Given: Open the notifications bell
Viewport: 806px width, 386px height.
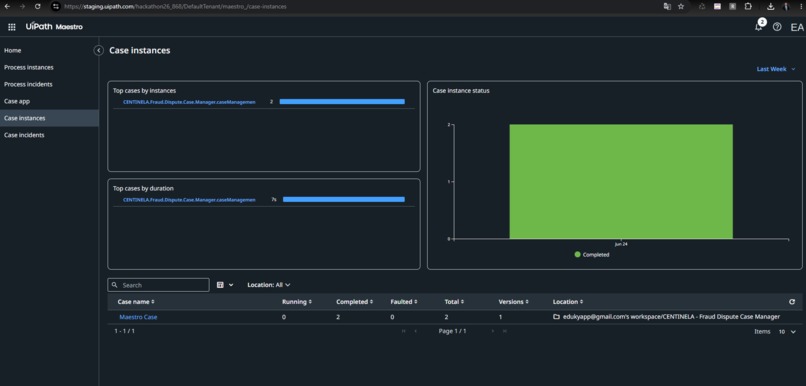Looking at the screenshot, I should pyautogui.click(x=759, y=26).
